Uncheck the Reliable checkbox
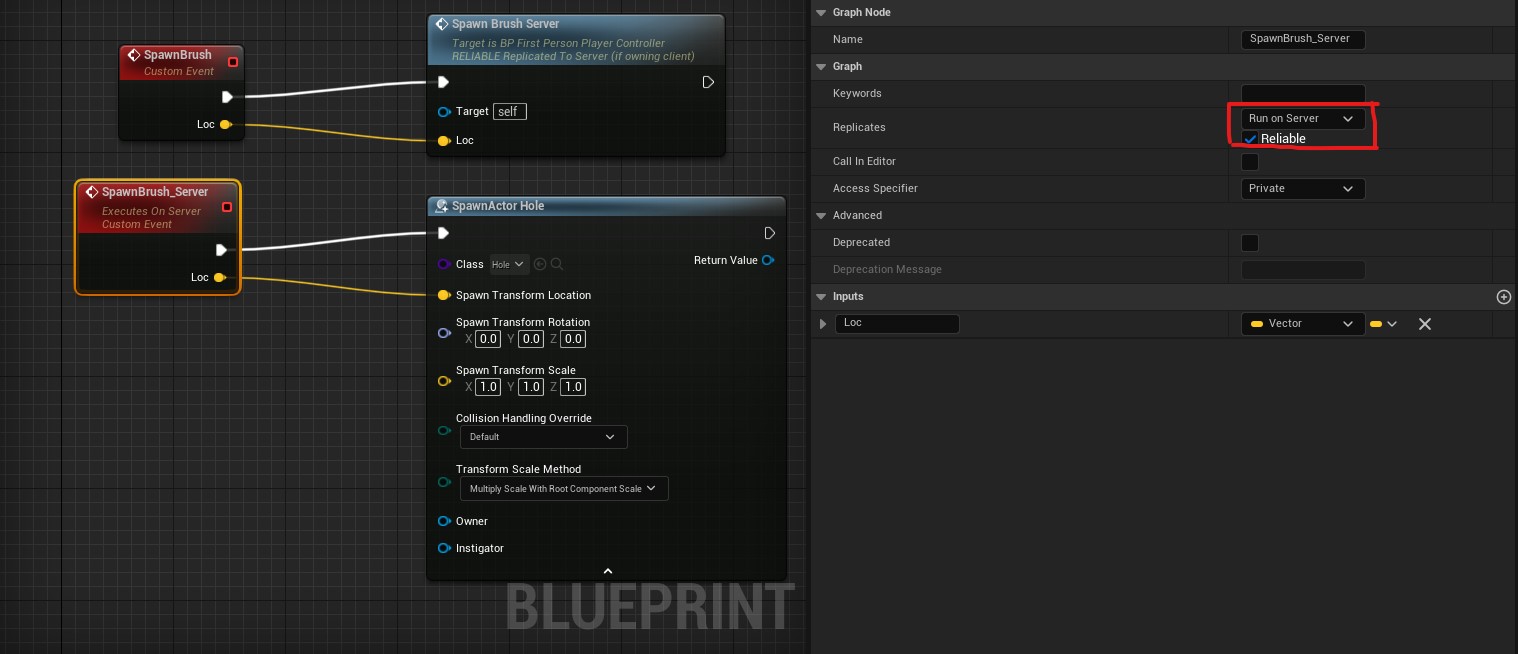Image resolution: width=1518 pixels, height=654 pixels. pos(1250,138)
